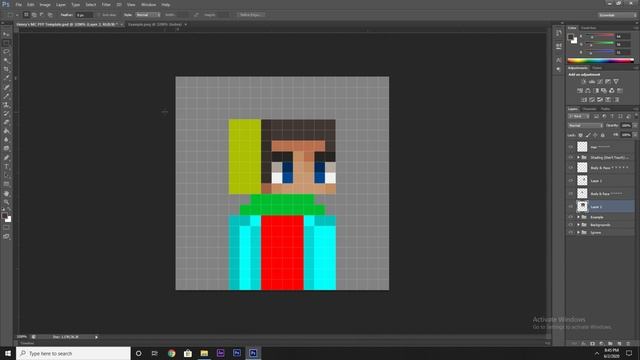Select the Pen tool

(6, 158)
